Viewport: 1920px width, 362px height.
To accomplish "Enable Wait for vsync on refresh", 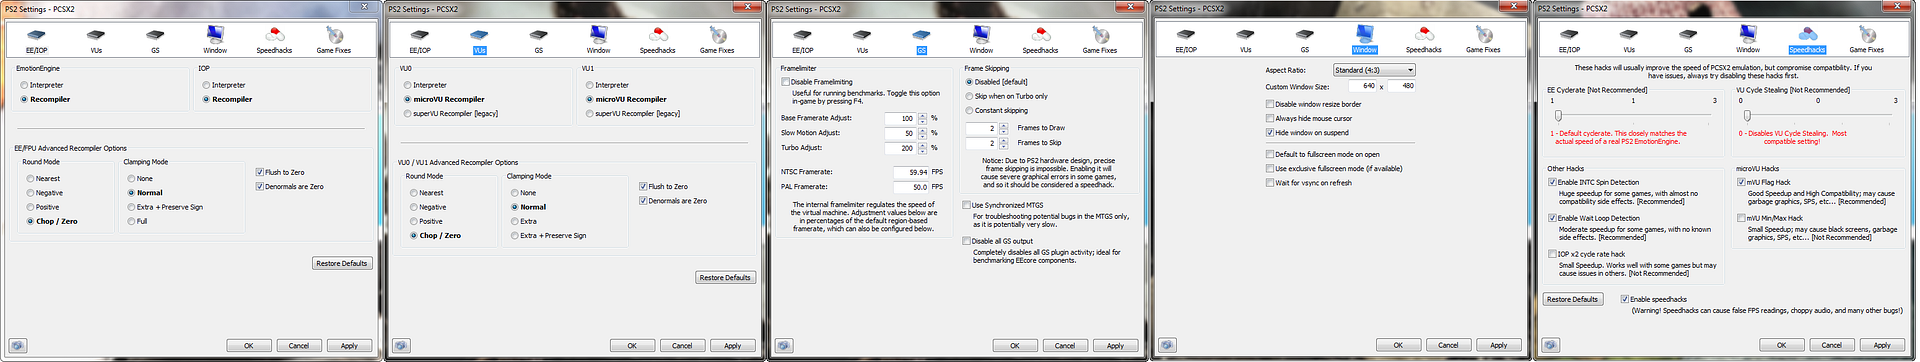I will [1309, 183].
